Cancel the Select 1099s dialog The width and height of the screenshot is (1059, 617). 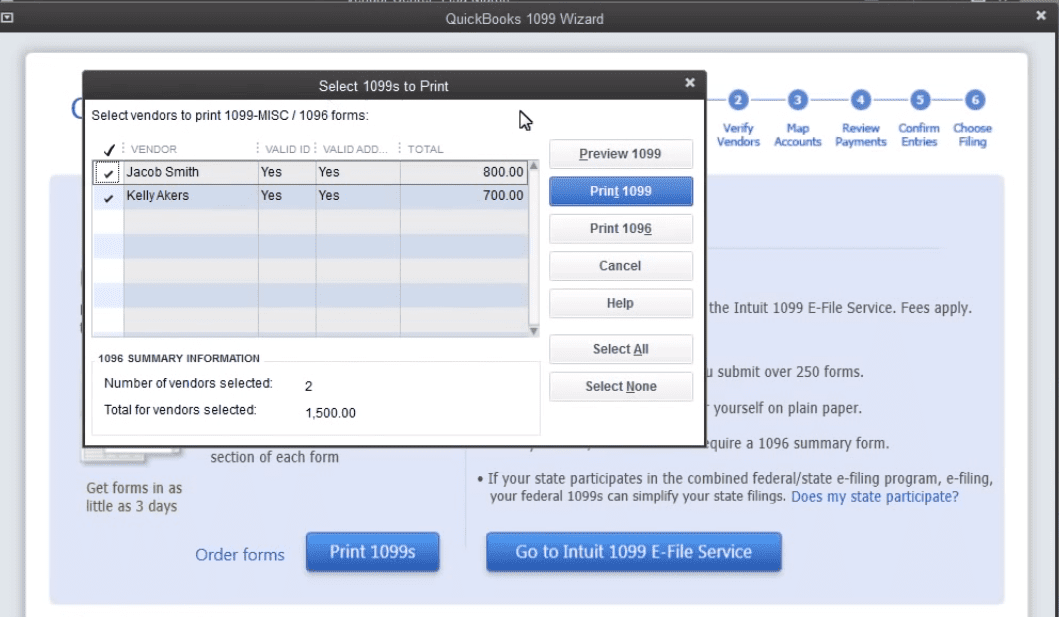point(620,265)
